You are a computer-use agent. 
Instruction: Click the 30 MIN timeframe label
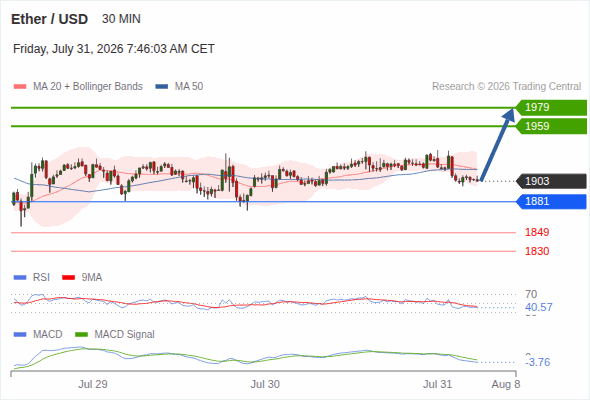click(x=121, y=19)
